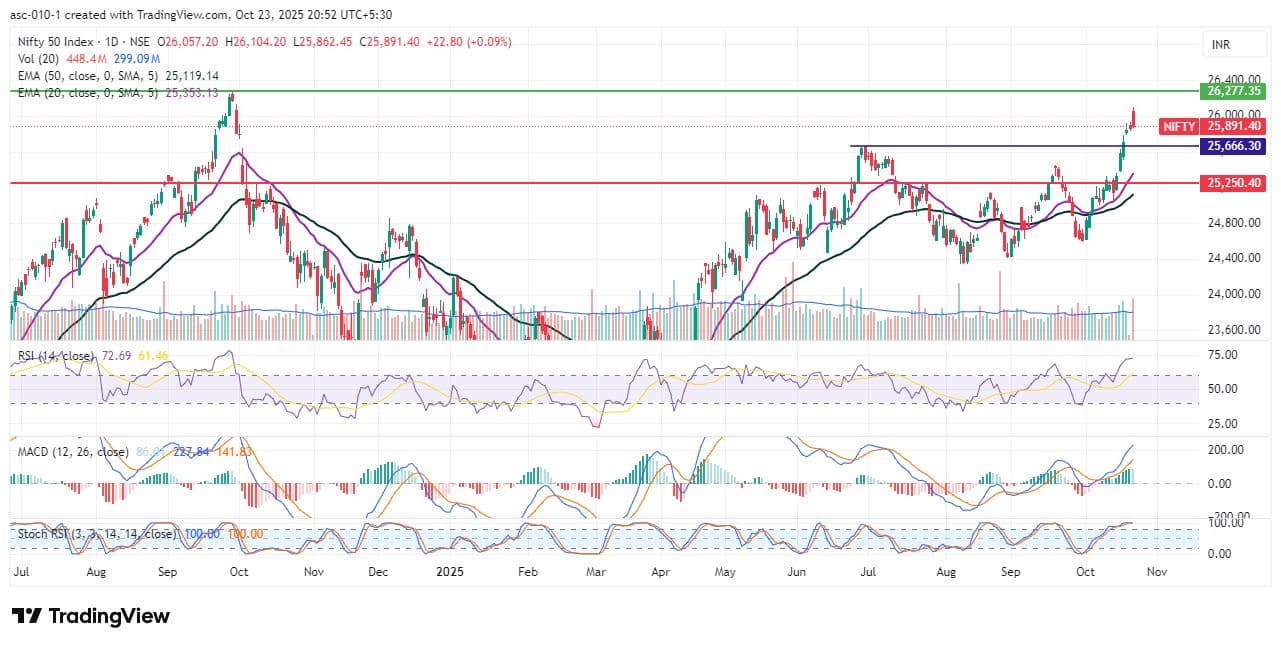This screenshot has height=646, width=1281.
Task: Click the current price 25,891.40 label
Action: click(x=1234, y=127)
